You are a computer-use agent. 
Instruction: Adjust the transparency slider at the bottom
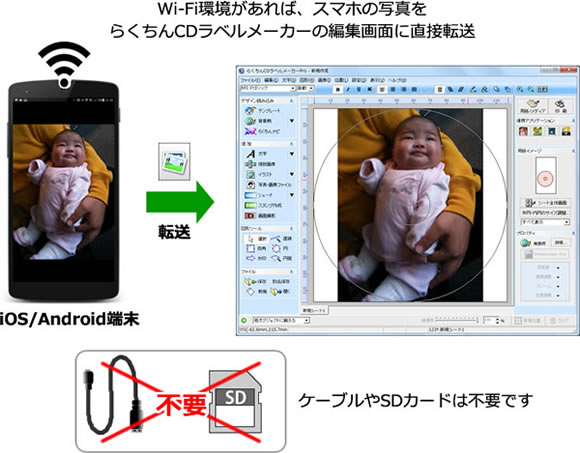pos(458,320)
